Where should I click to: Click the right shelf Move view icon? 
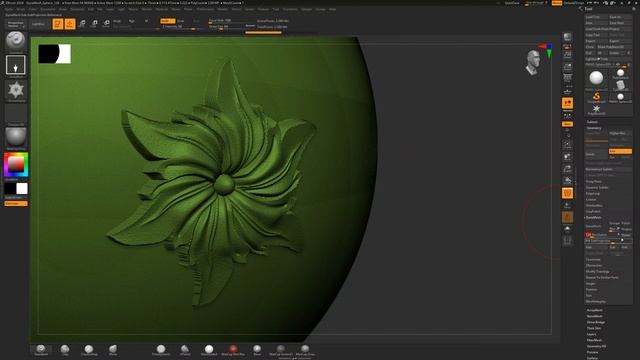point(567,156)
